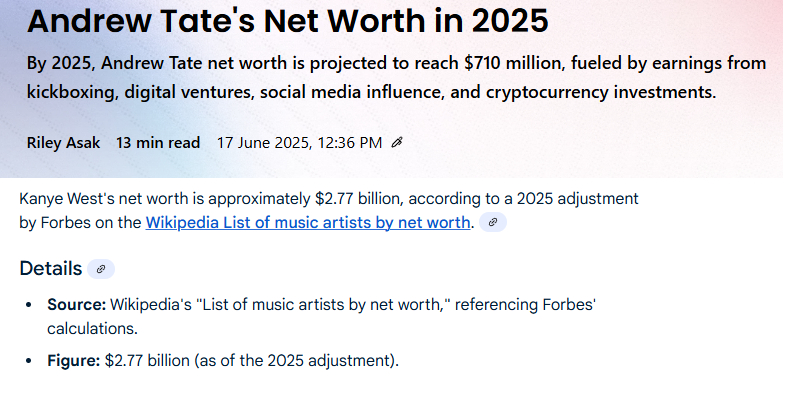
Task: Click the 17 June 2025 publish date
Action: [x=299, y=143]
